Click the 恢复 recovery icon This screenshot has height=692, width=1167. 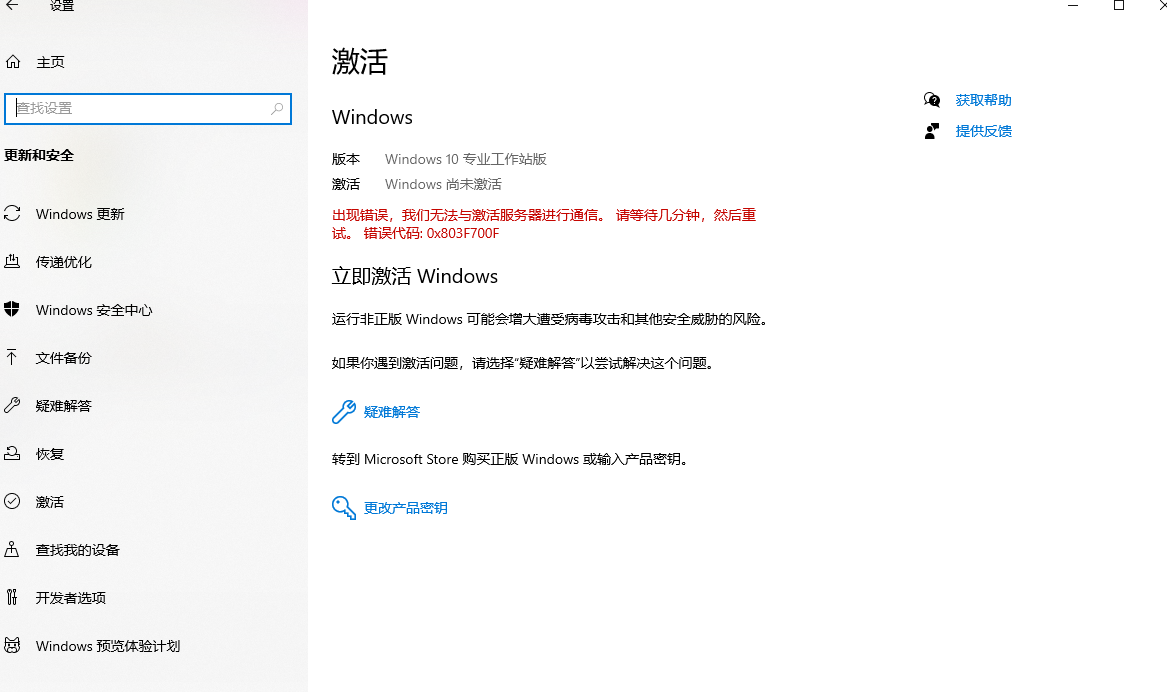pyautogui.click(x=12, y=453)
